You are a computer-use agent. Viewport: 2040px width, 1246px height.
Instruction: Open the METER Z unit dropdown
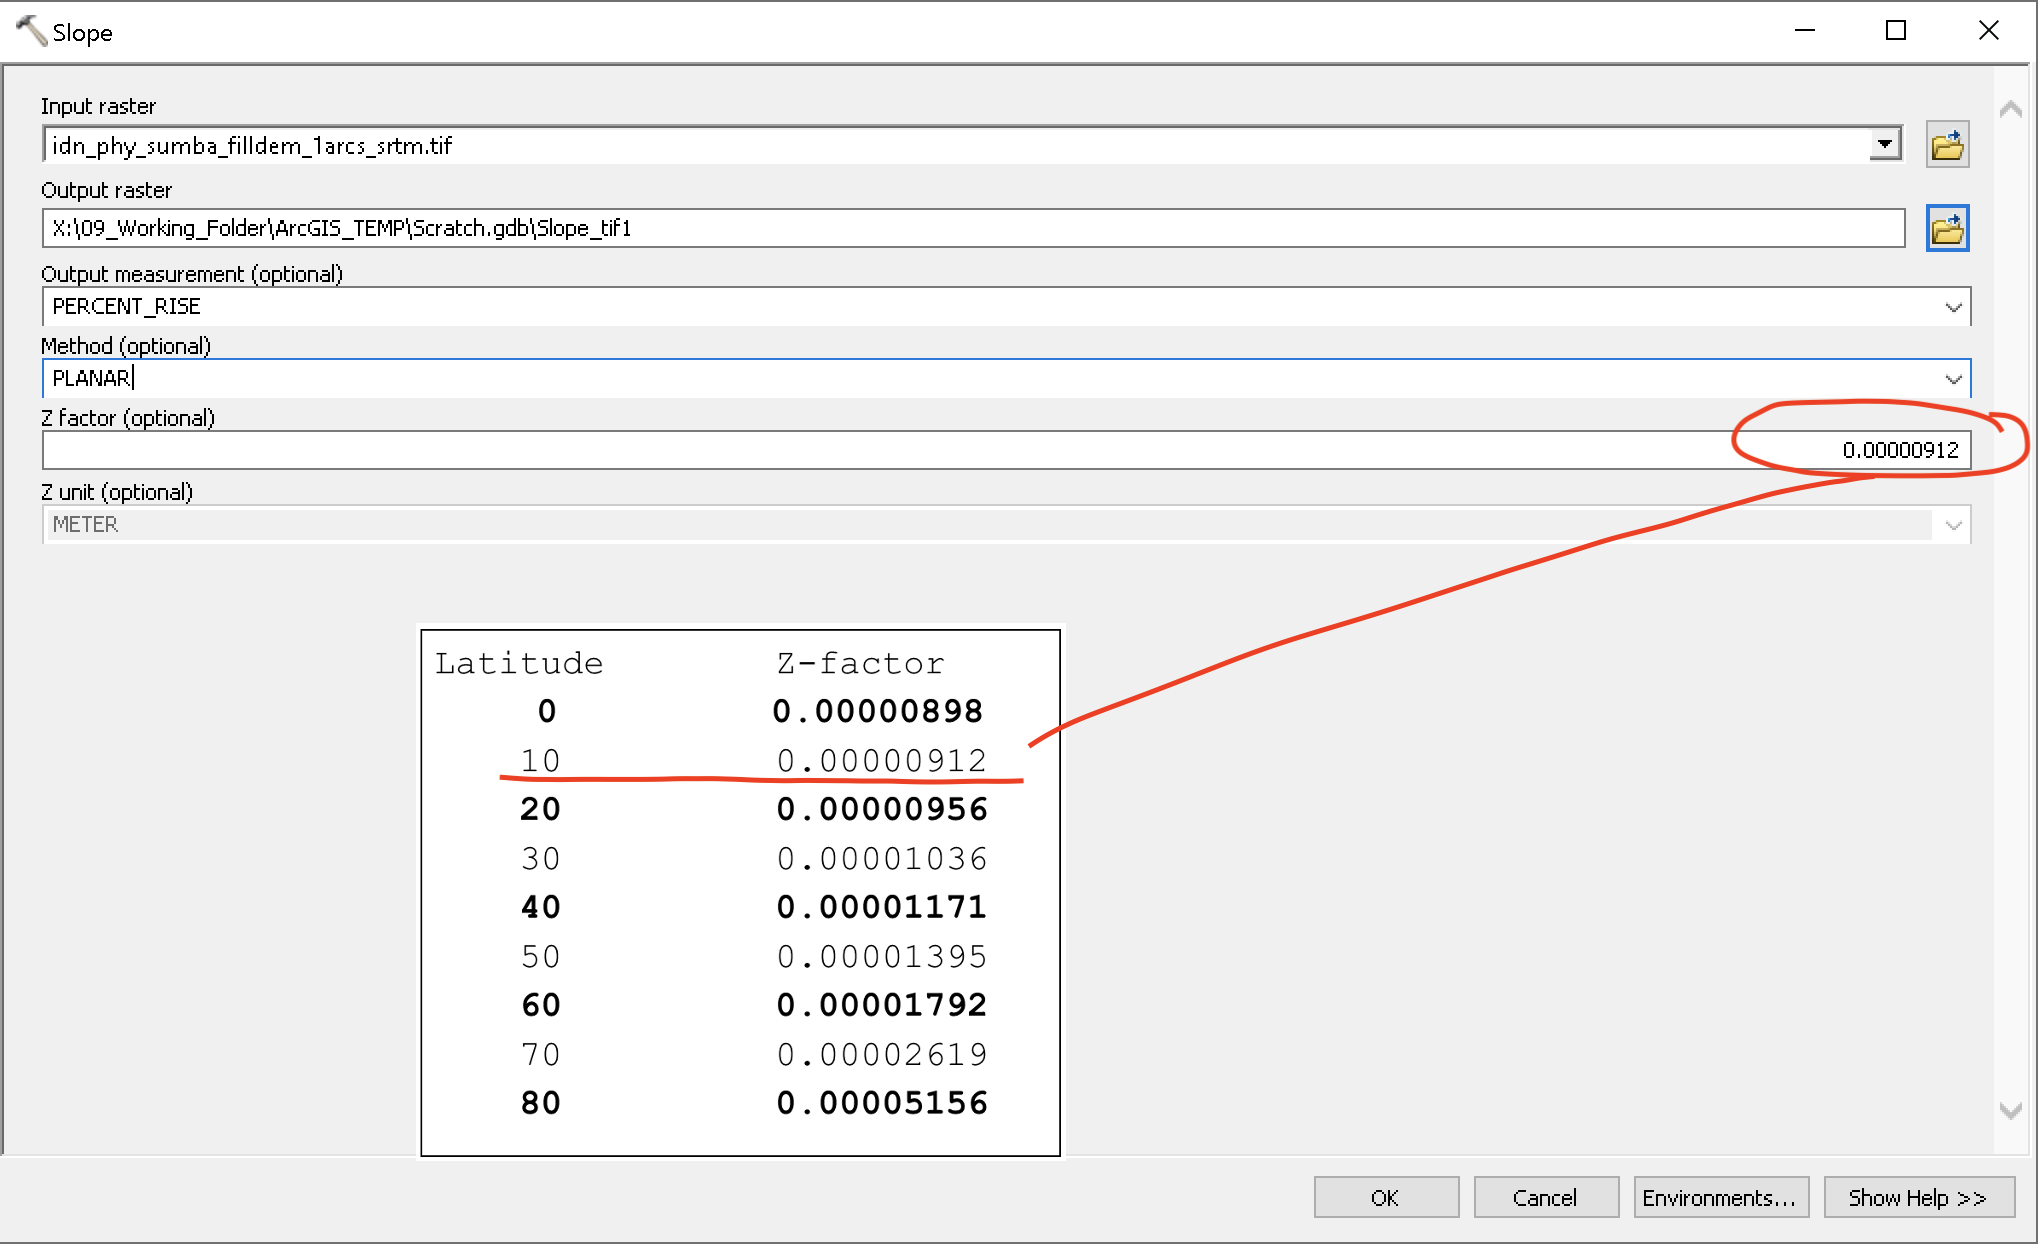click(1952, 525)
